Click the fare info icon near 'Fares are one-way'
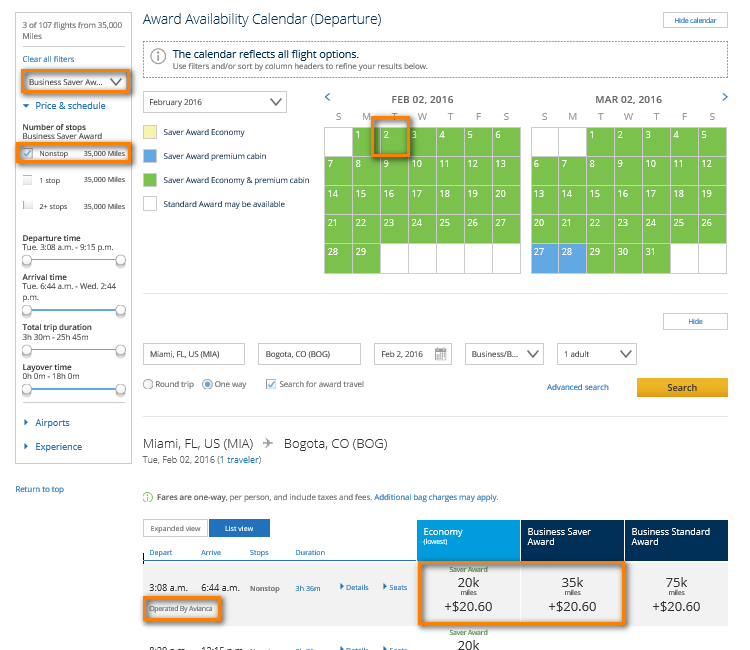This screenshot has height=650, width=750. [148, 497]
